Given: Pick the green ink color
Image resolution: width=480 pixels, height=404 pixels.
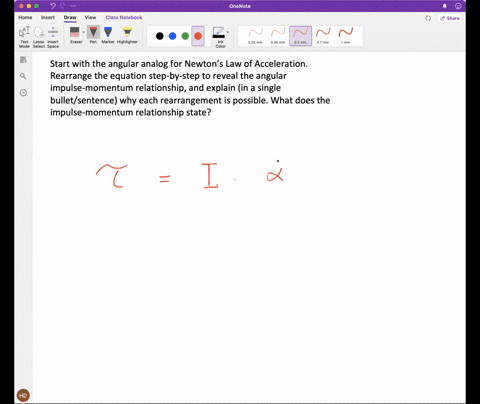Looking at the screenshot, I should [185, 36].
